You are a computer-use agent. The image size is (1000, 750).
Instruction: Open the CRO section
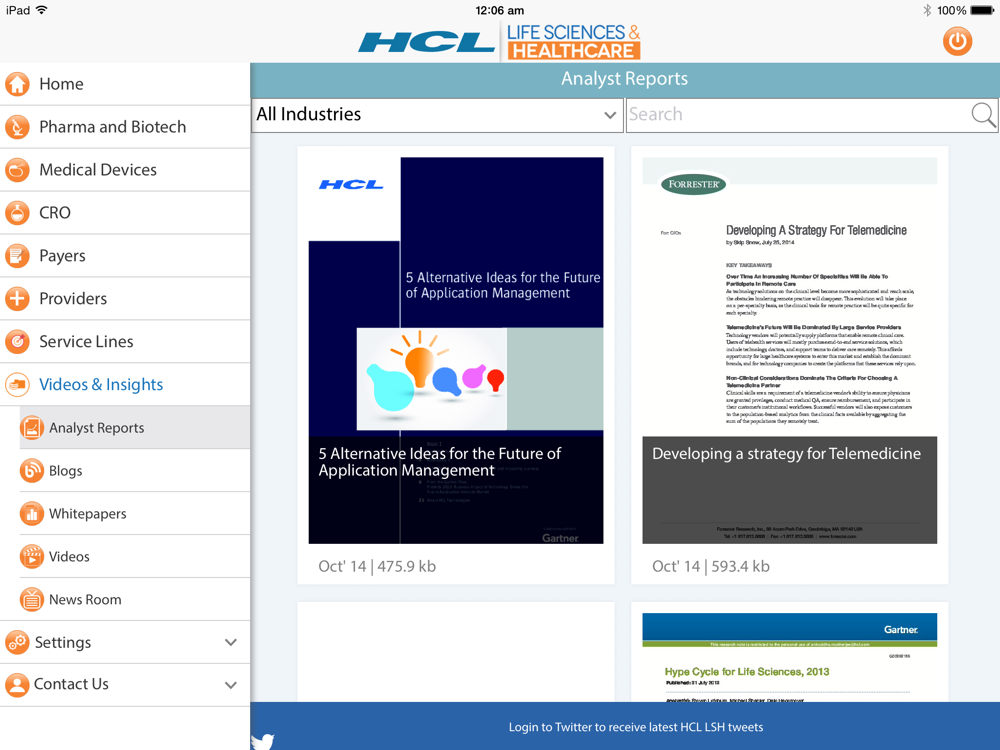[125, 212]
